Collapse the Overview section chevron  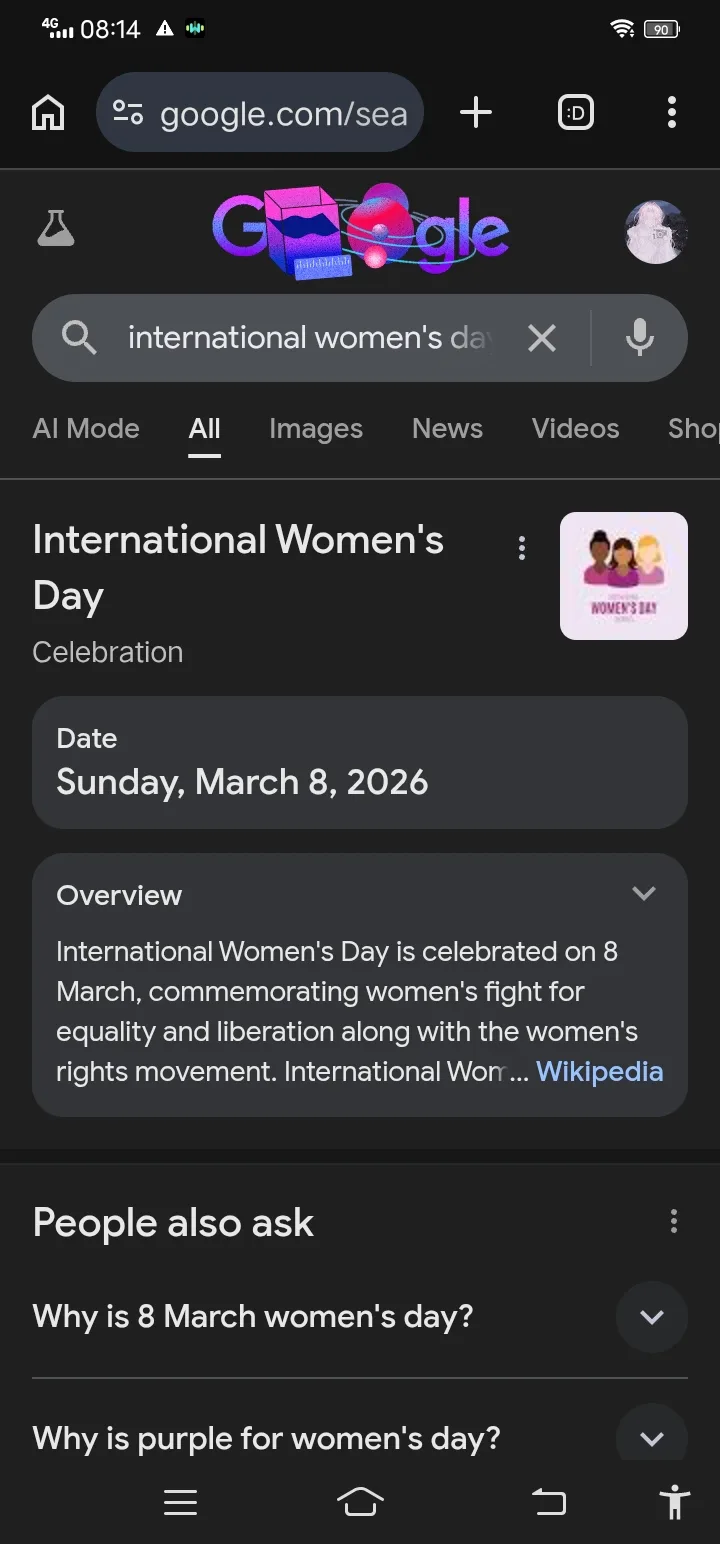click(644, 894)
